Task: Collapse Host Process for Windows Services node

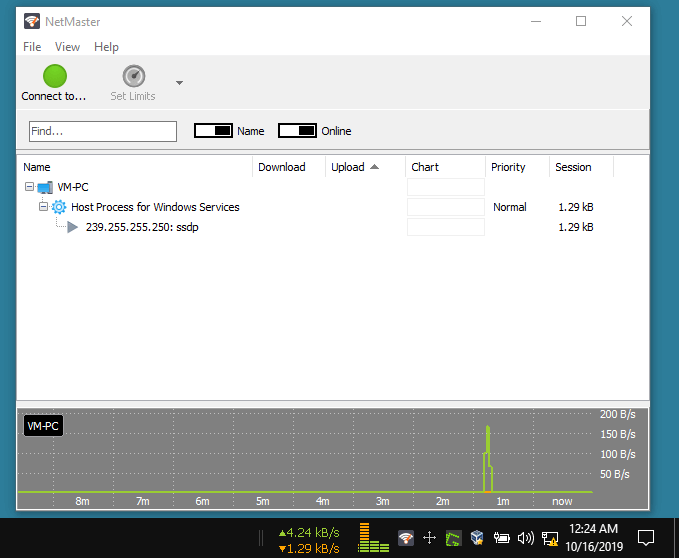Action: tap(43, 206)
